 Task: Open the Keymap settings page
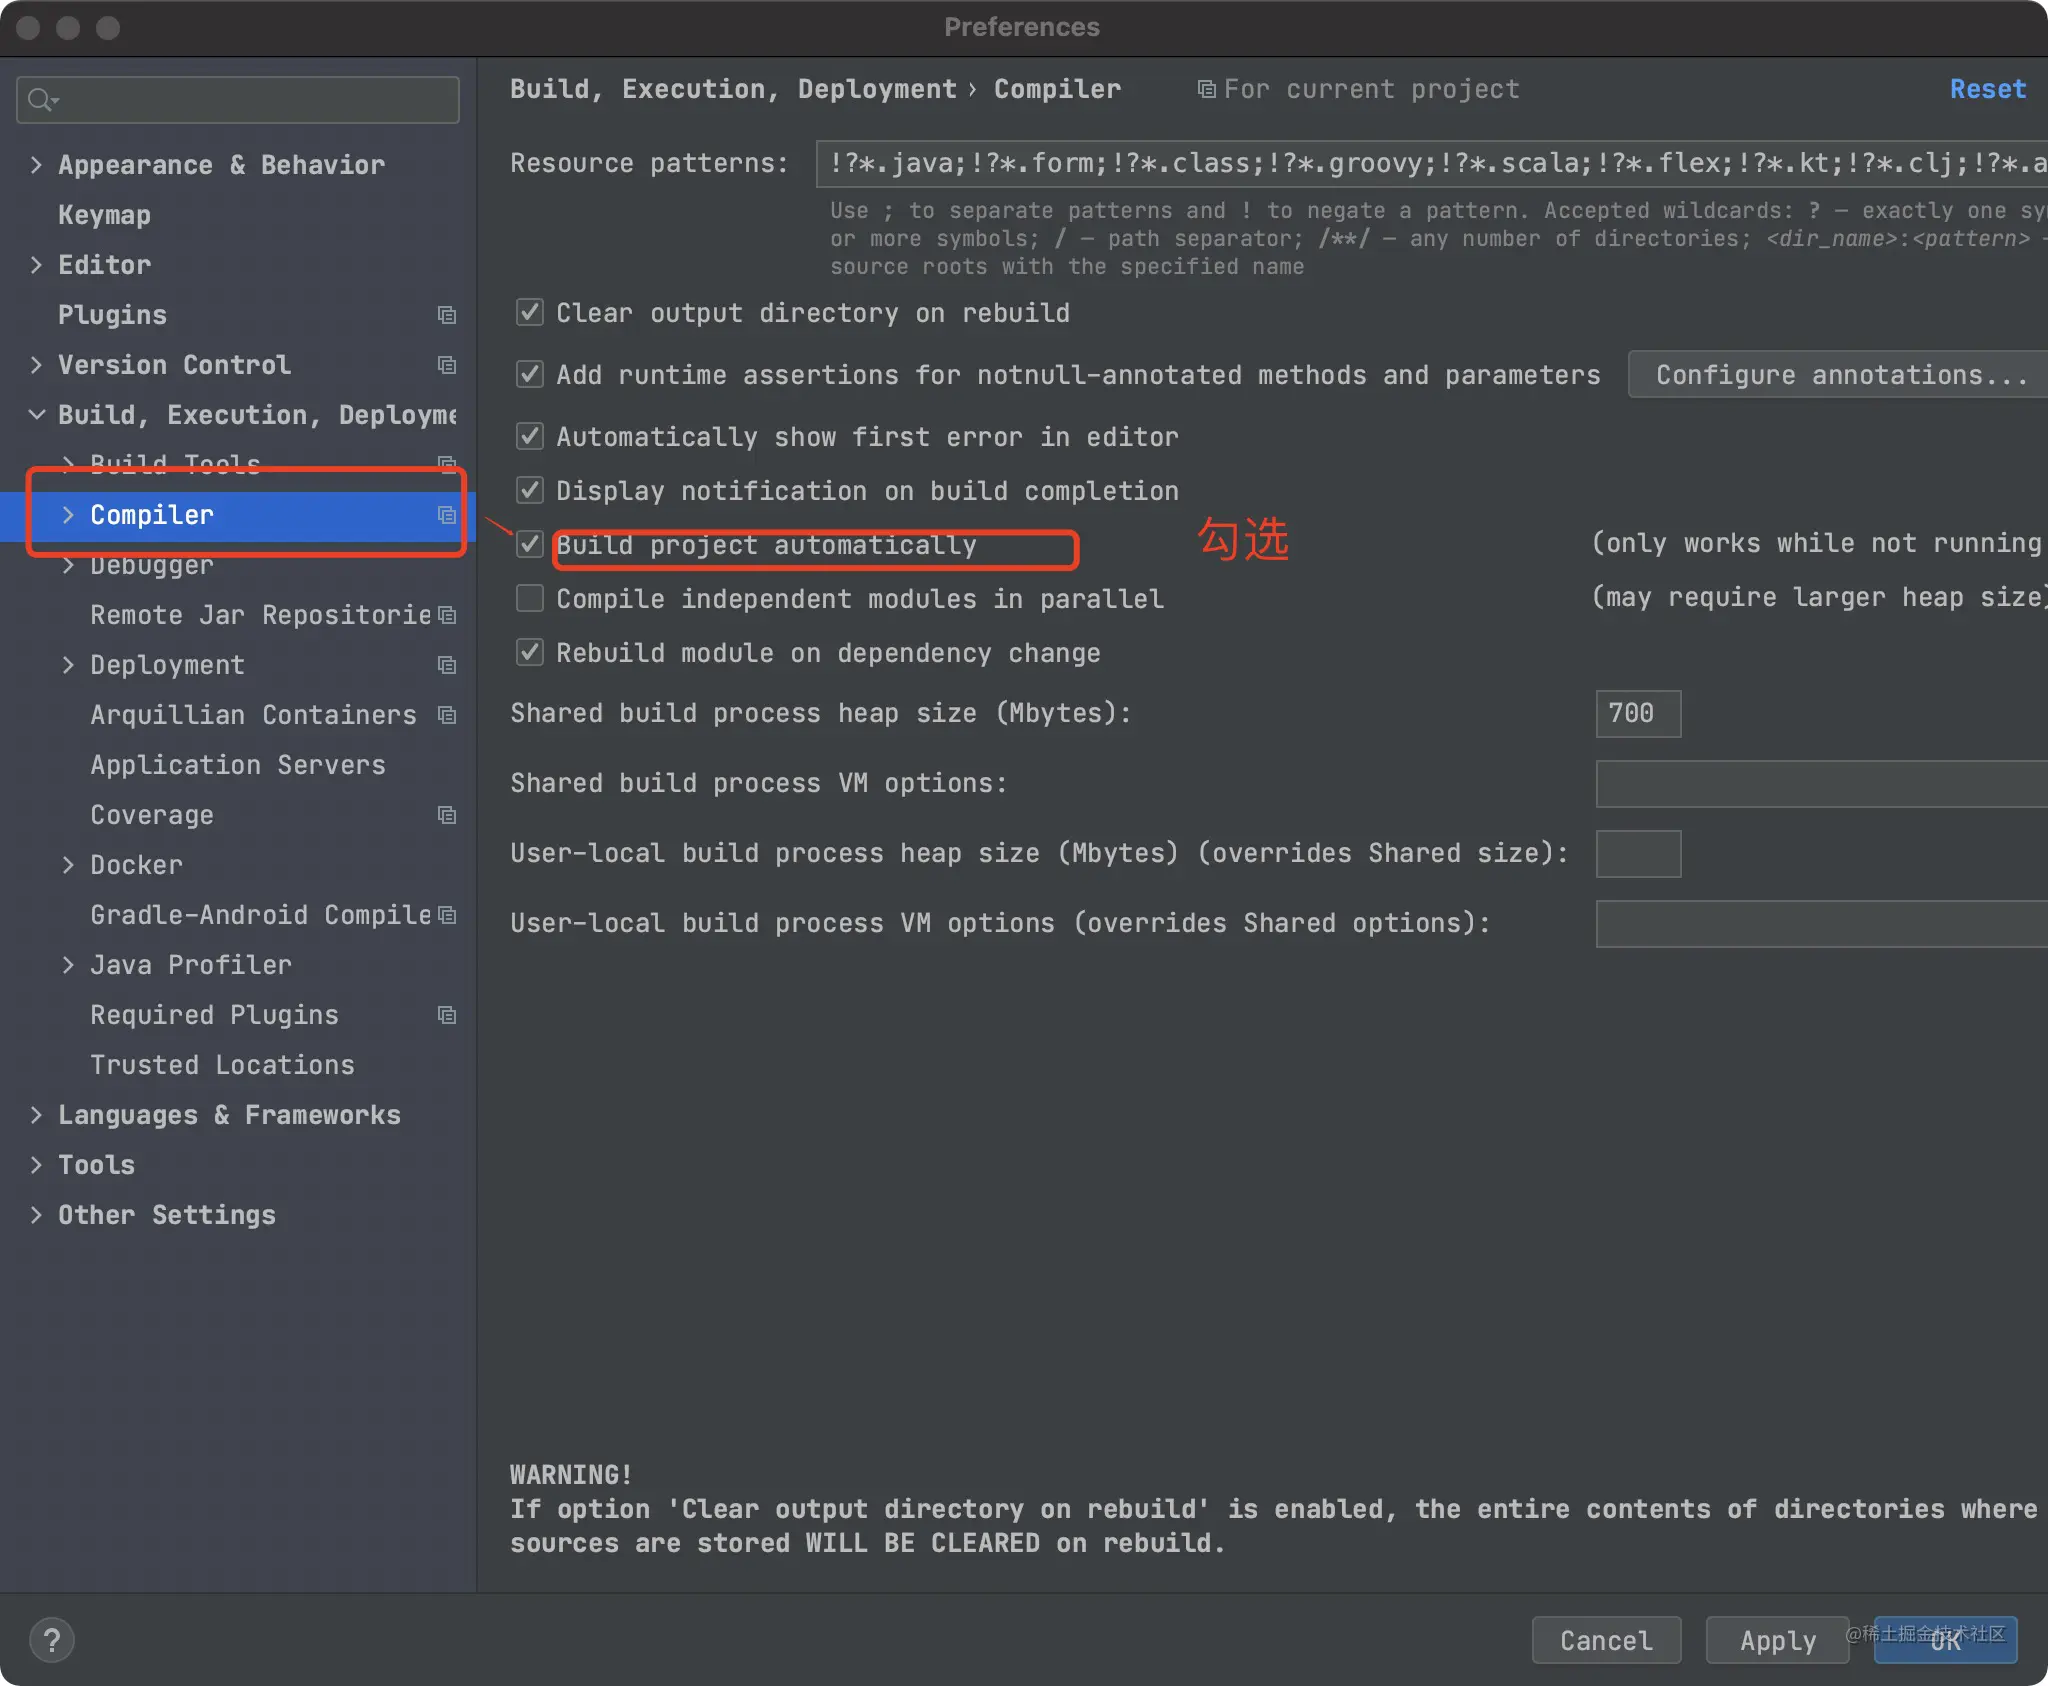point(105,215)
